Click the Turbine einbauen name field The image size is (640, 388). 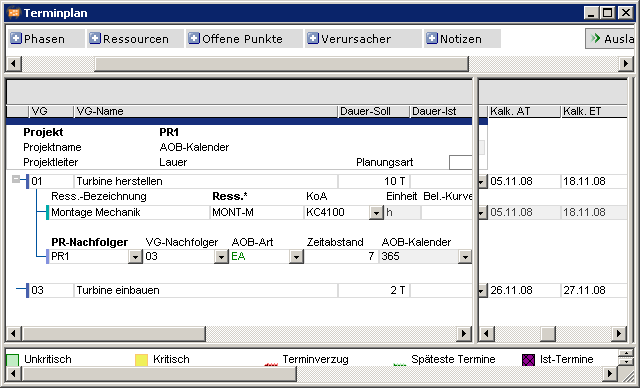pos(206,290)
